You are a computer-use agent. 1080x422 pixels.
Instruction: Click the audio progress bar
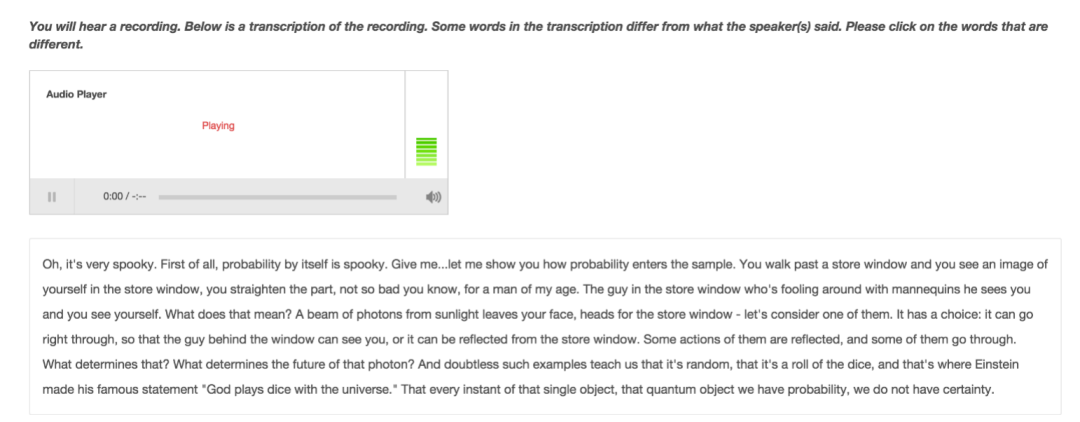pos(278,197)
